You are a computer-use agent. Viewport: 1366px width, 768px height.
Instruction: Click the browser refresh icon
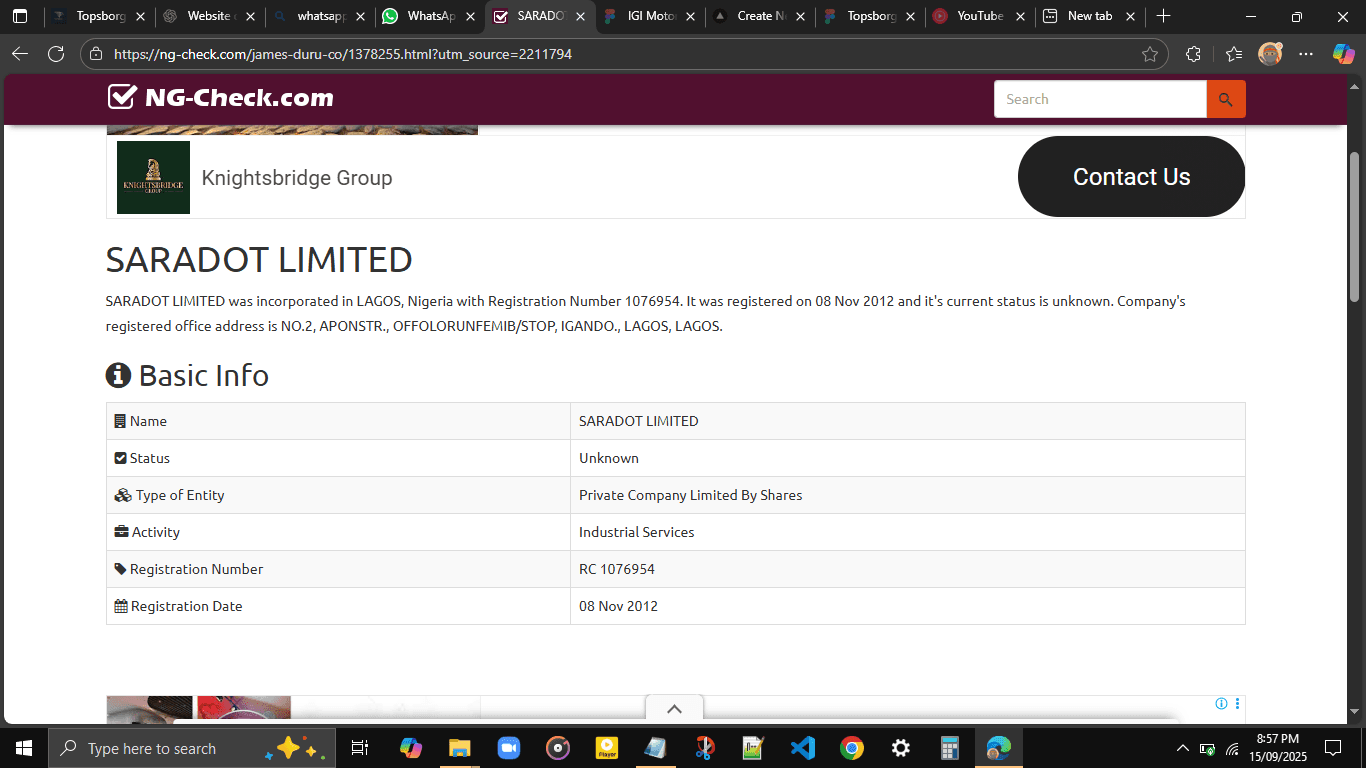tap(56, 54)
